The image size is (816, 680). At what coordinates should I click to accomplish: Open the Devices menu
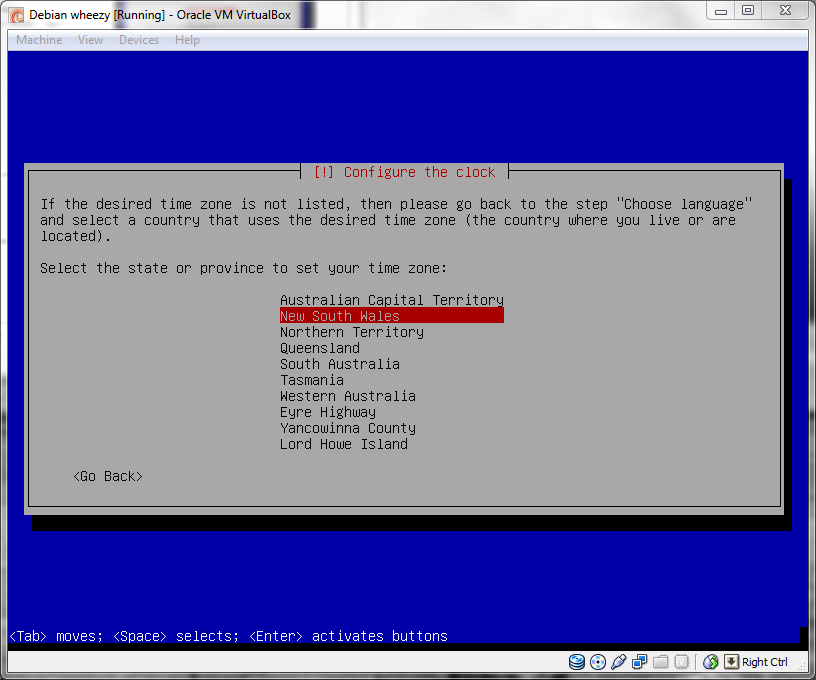(139, 40)
